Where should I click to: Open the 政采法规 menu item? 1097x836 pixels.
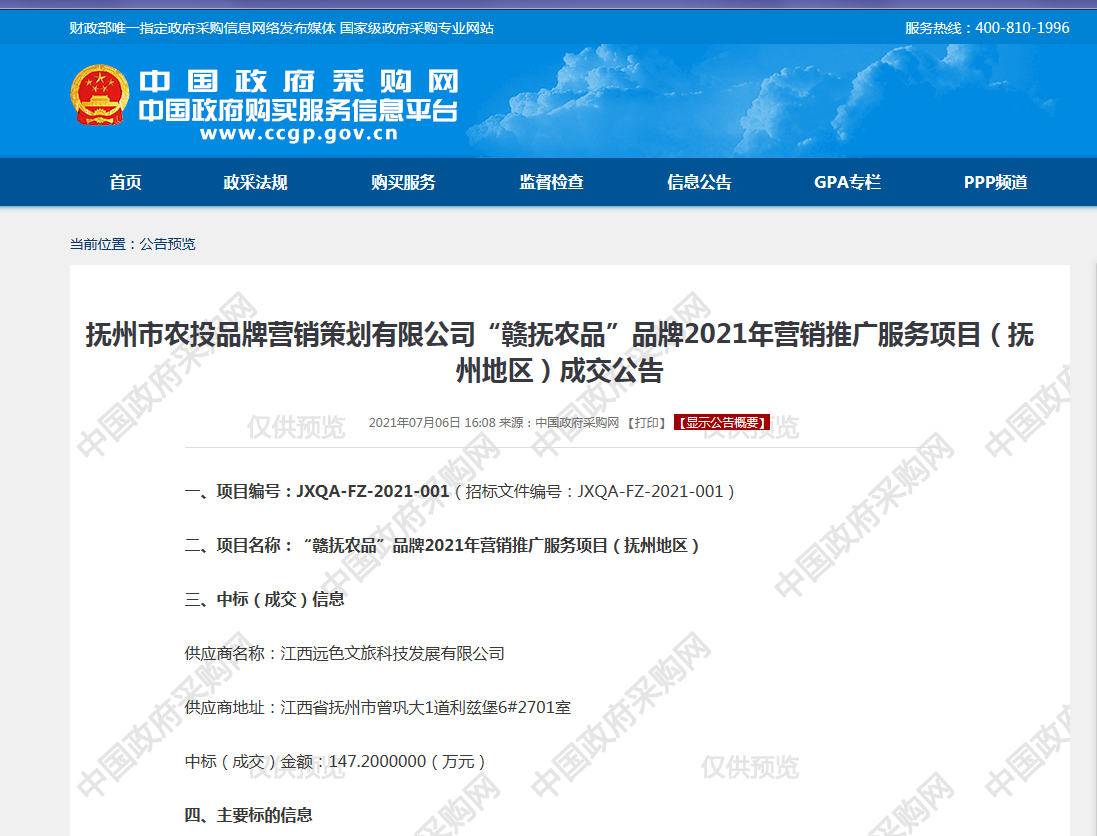255,182
